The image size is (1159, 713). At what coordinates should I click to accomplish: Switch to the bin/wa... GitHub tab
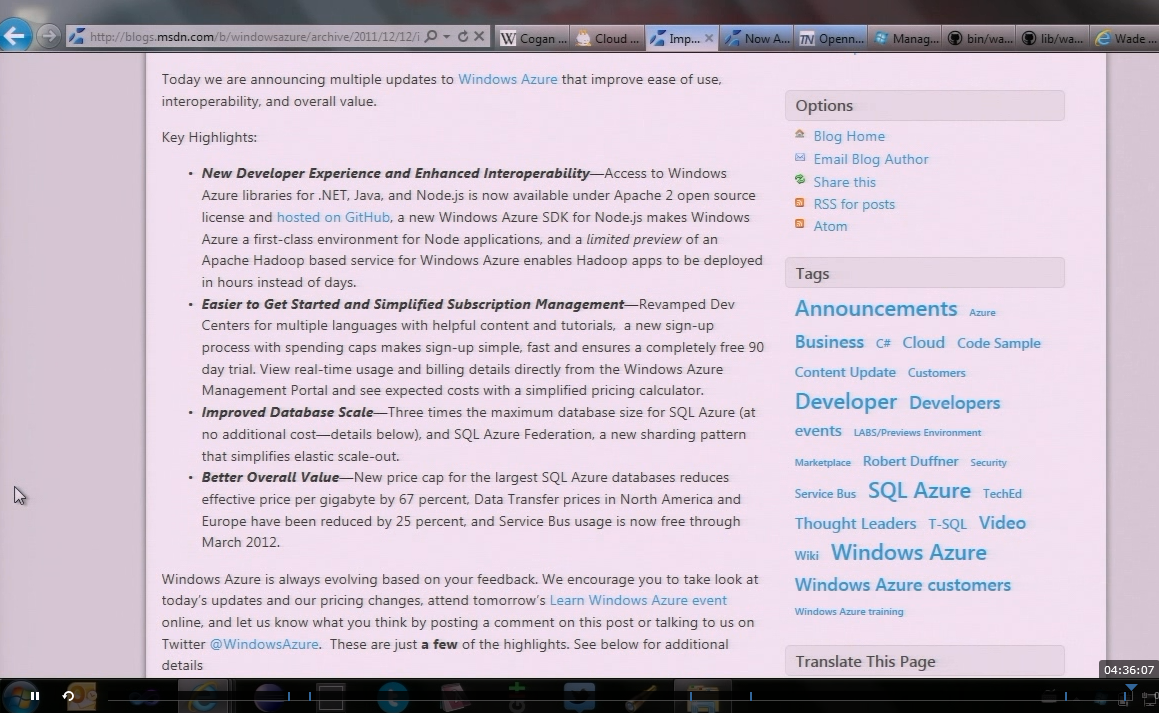click(x=980, y=38)
